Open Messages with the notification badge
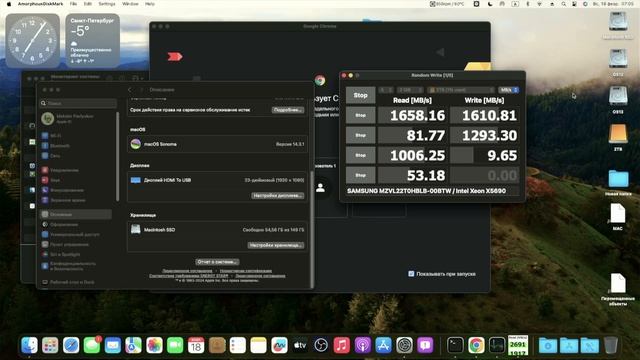This screenshot has width=640, height=360. [92, 345]
